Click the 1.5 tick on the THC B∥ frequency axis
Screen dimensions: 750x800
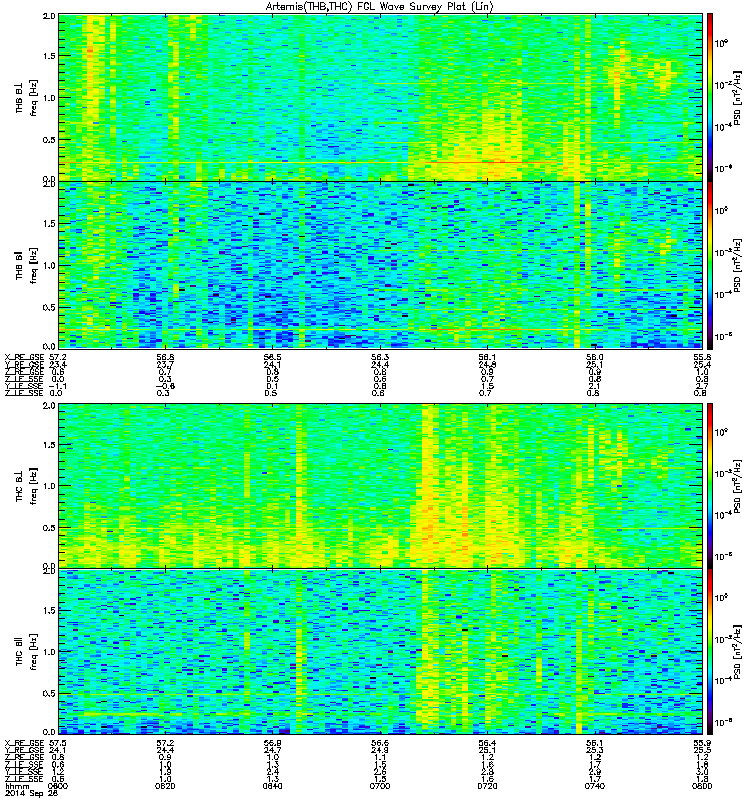click(49, 610)
